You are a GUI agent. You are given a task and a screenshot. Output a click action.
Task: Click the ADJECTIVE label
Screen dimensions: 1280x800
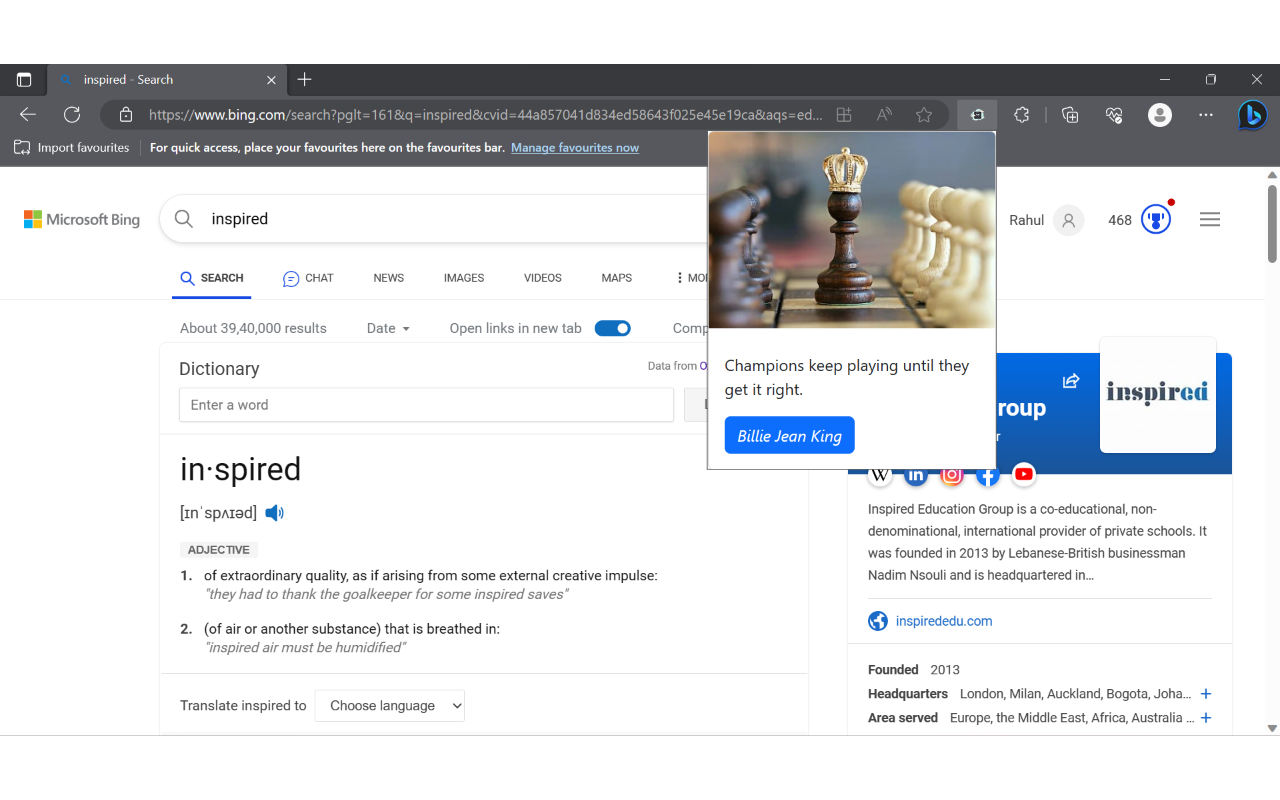(219, 550)
